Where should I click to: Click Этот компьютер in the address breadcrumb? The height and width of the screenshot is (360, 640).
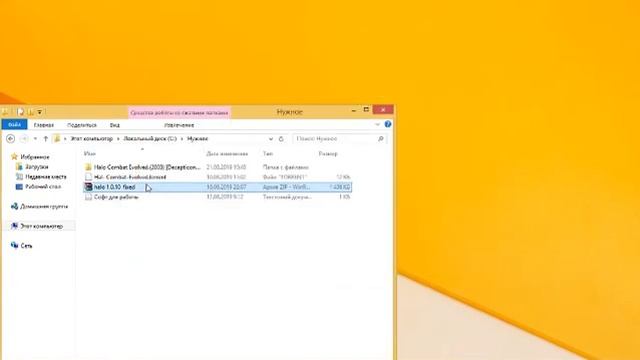pyautogui.click(x=91, y=139)
